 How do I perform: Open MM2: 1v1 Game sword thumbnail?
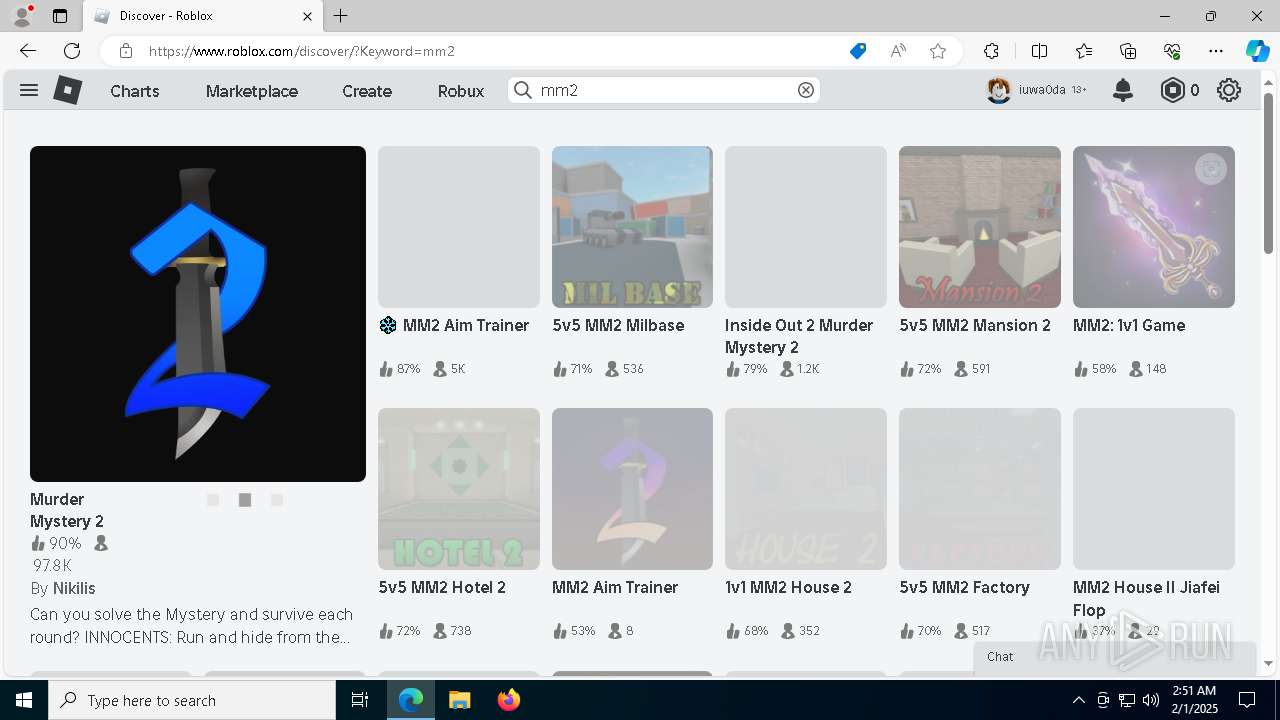click(x=1154, y=227)
